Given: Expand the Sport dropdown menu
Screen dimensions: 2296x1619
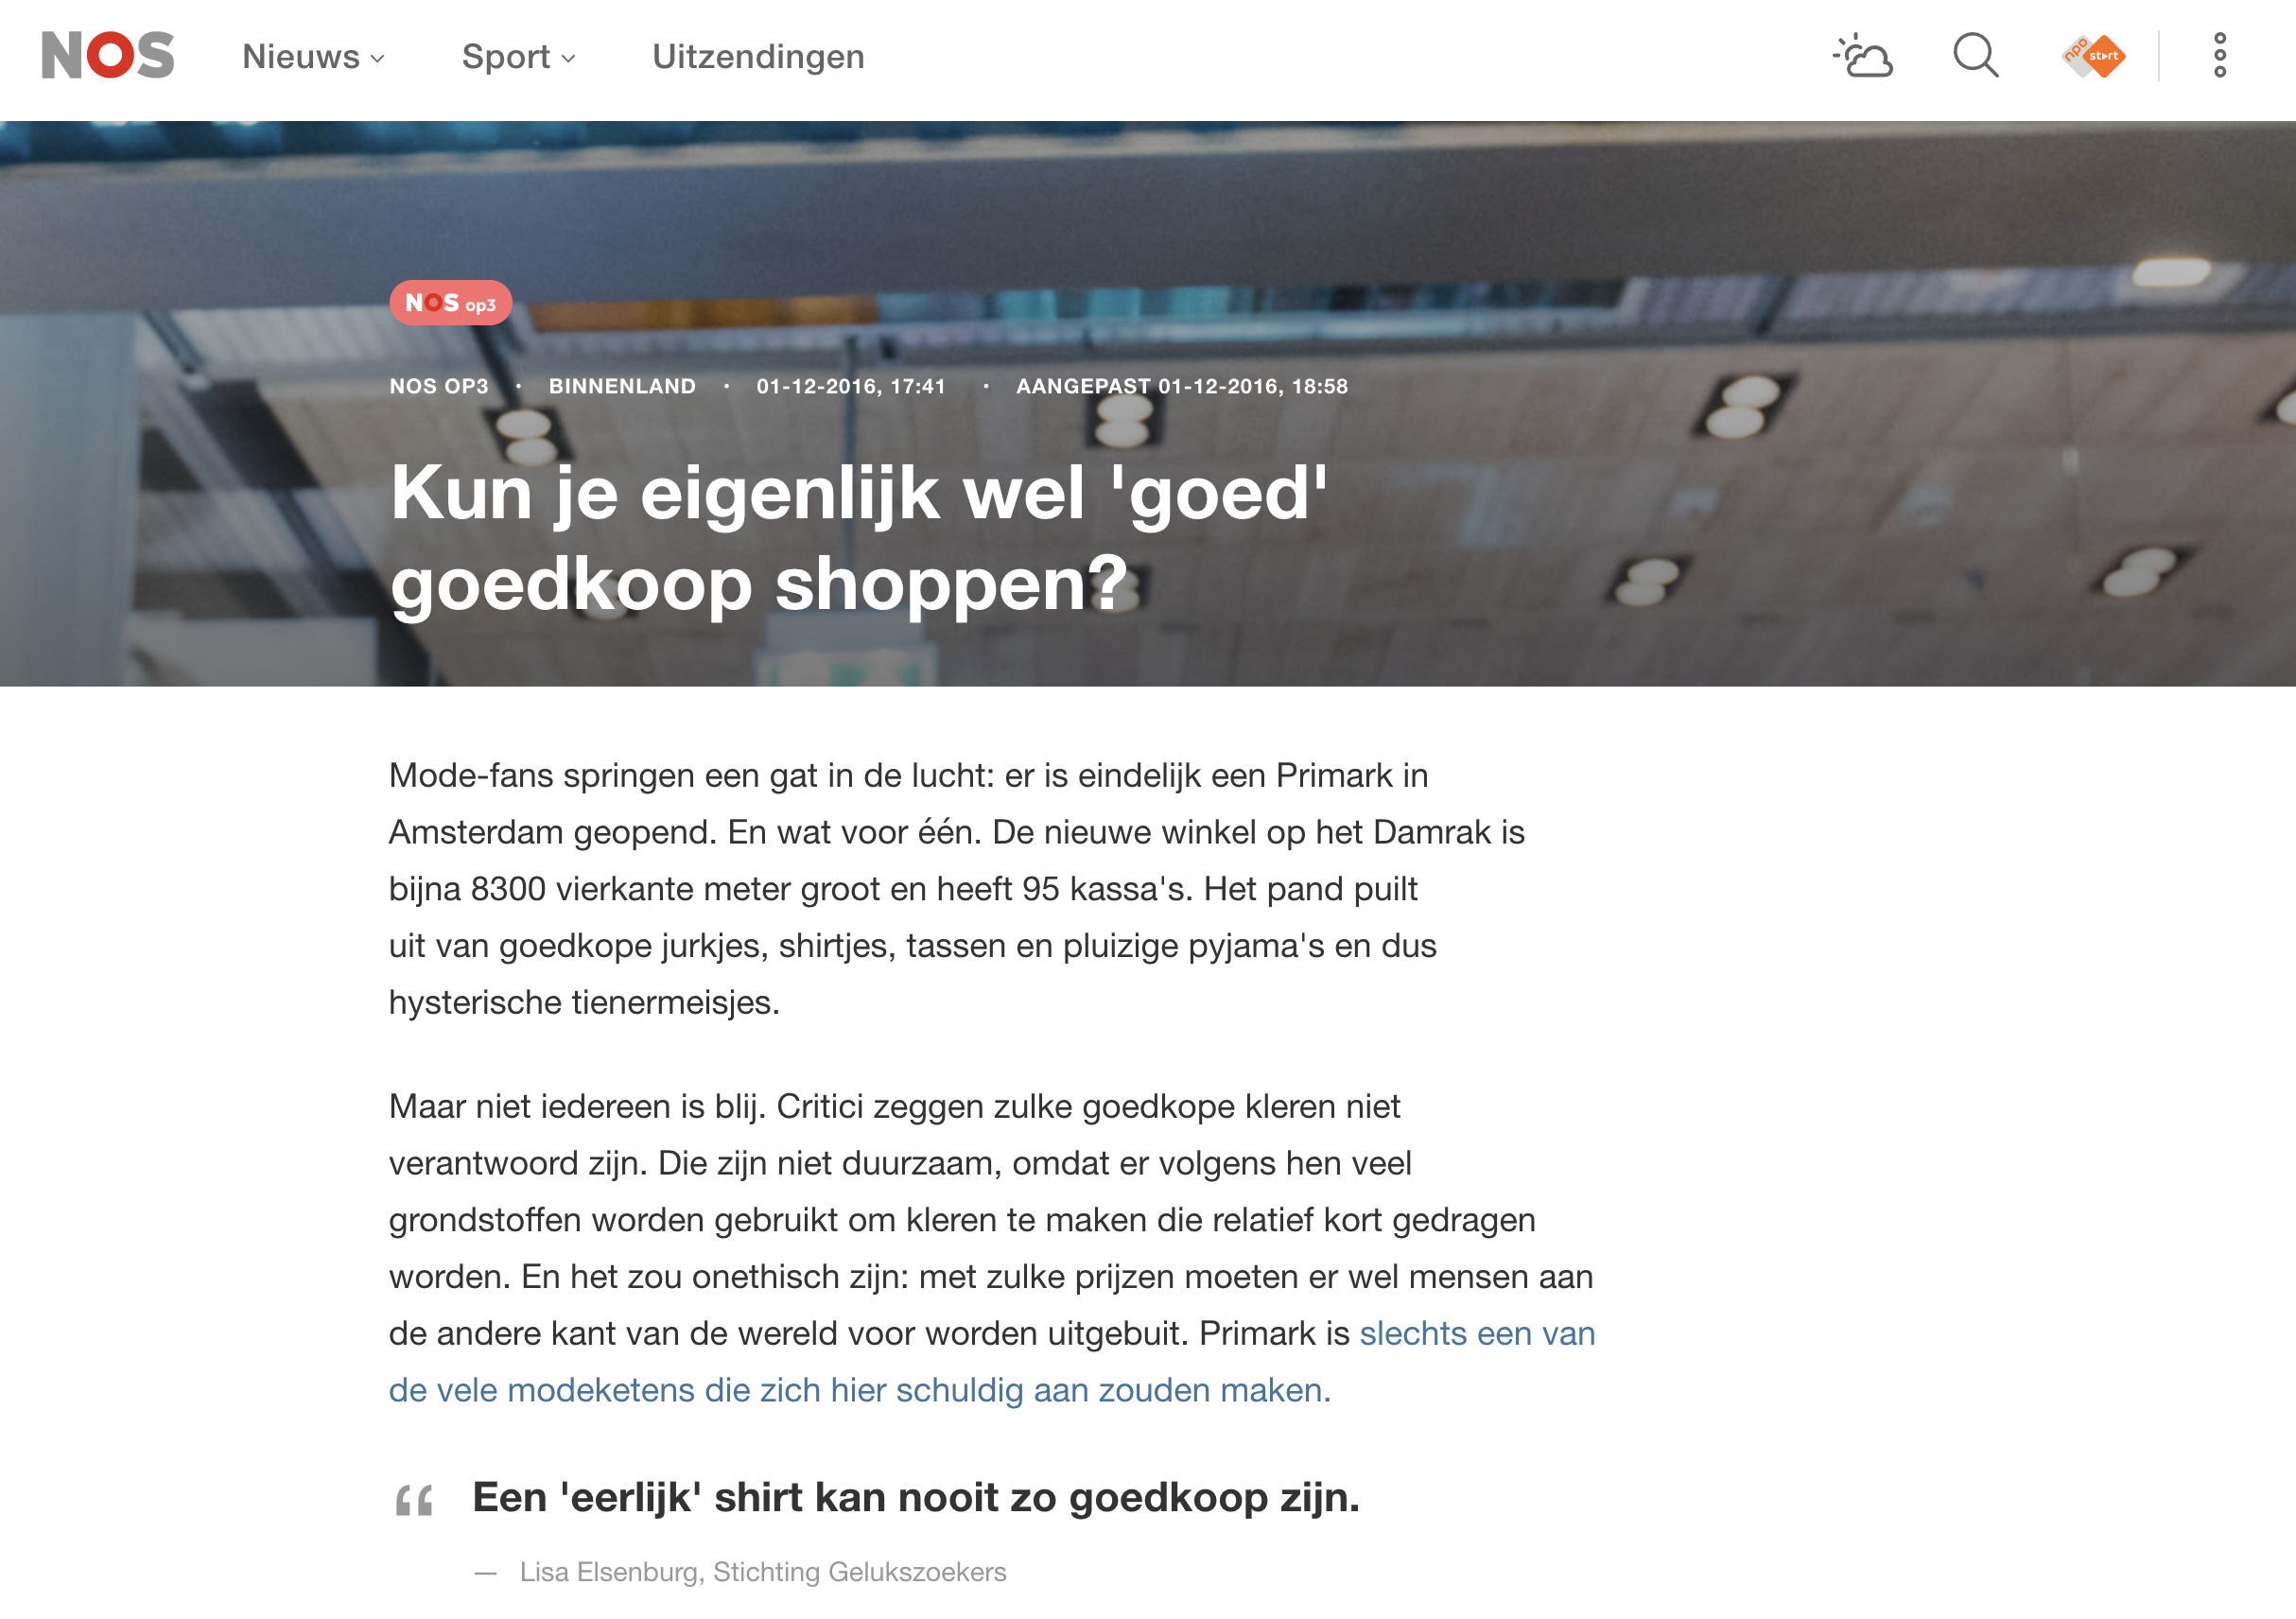Looking at the screenshot, I should tap(518, 57).
